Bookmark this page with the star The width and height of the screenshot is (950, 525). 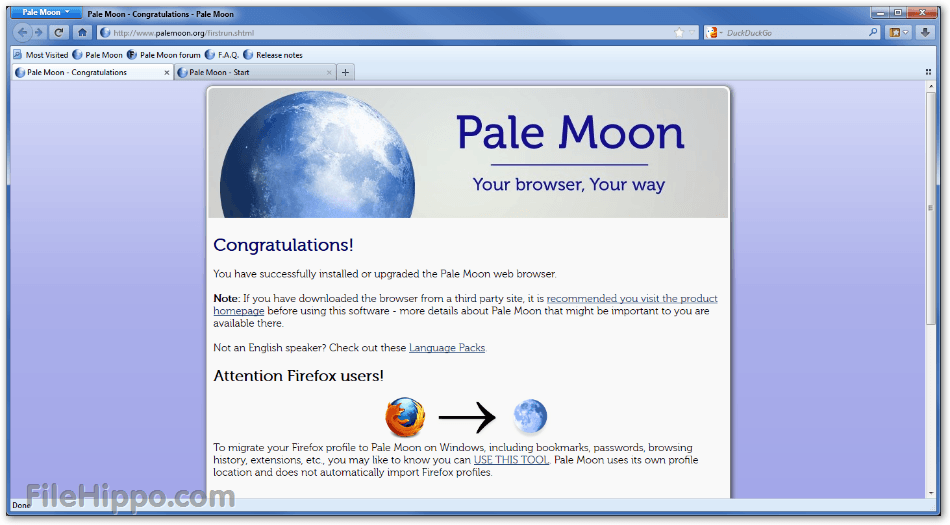click(x=679, y=32)
